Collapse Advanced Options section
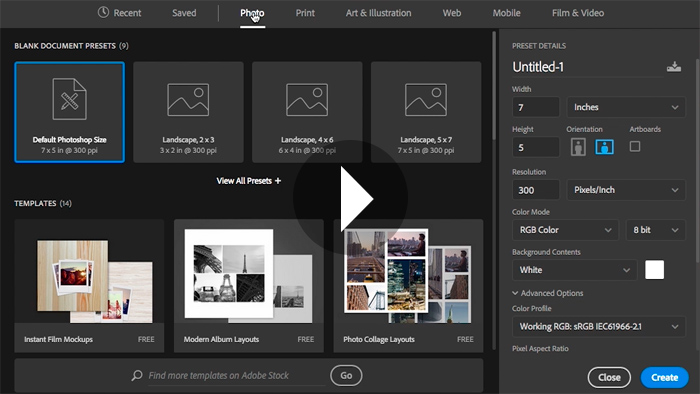 tap(548, 293)
